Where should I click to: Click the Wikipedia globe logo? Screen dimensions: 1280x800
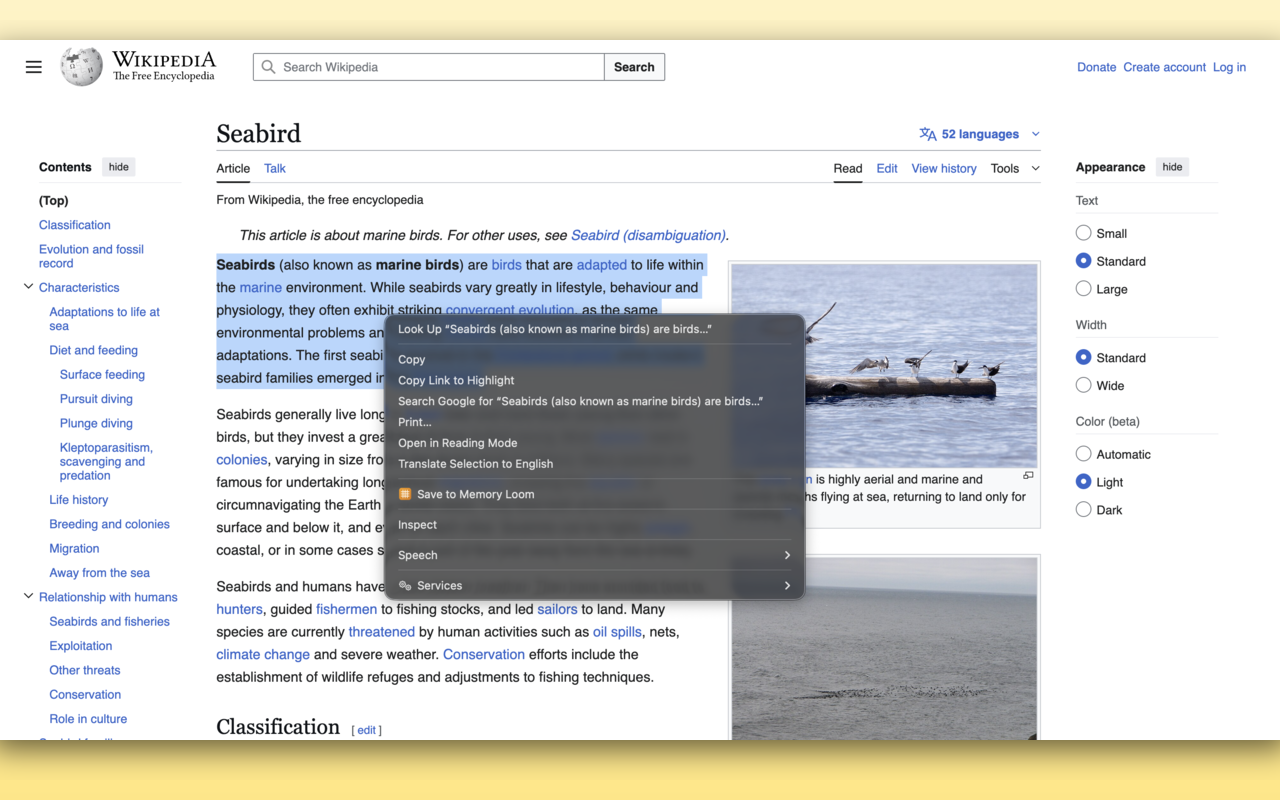(x=82, y=67)
